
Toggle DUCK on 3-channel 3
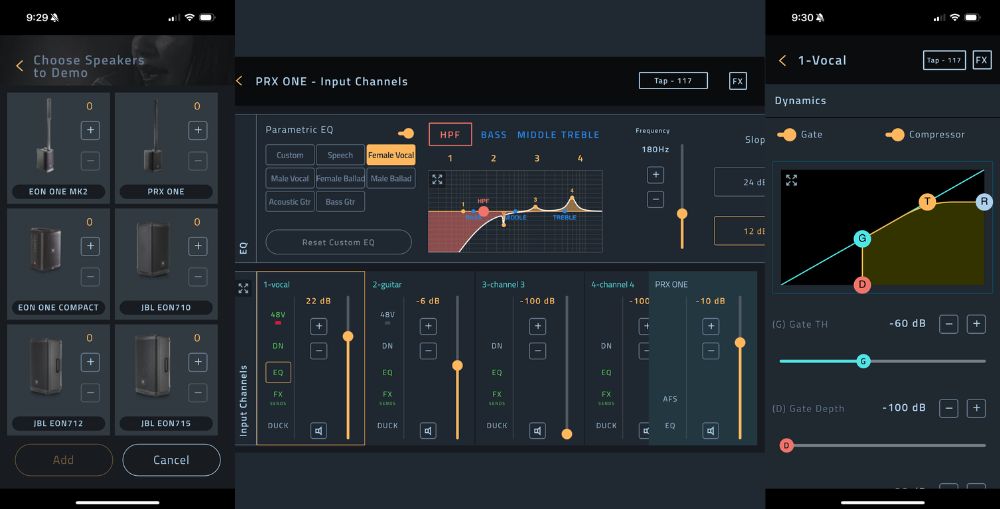[x=497, y=425]
